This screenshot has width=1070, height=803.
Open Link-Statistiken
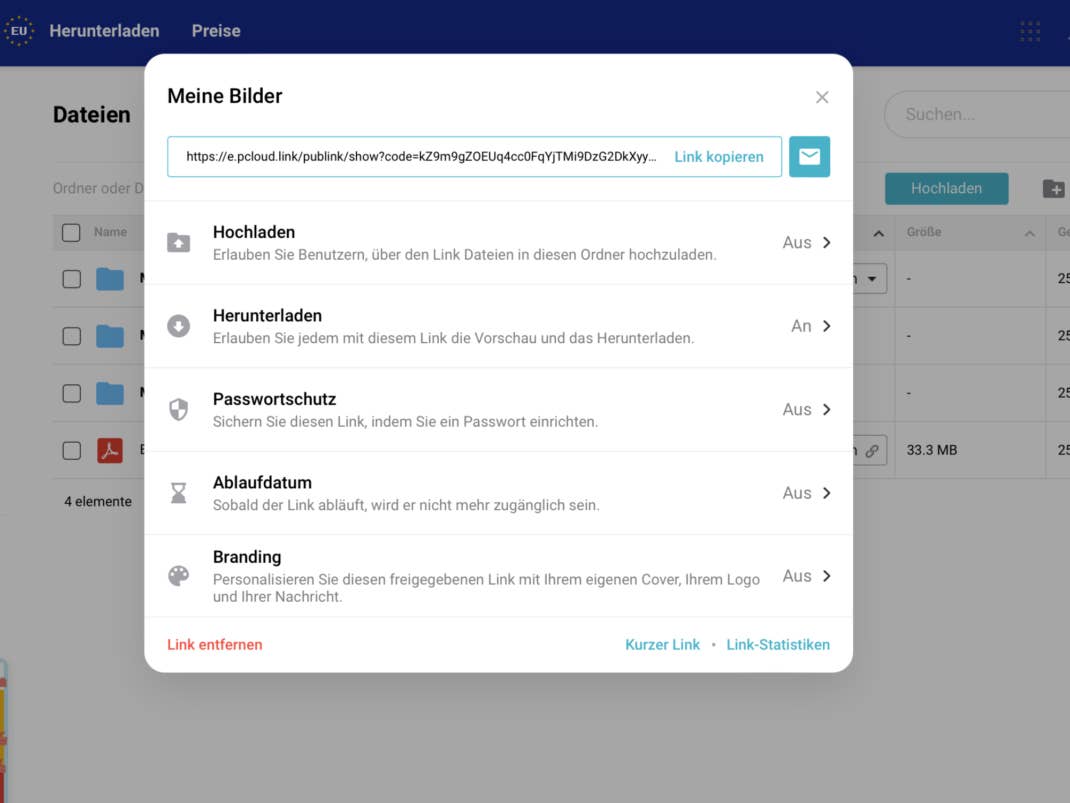pos(778,645)
